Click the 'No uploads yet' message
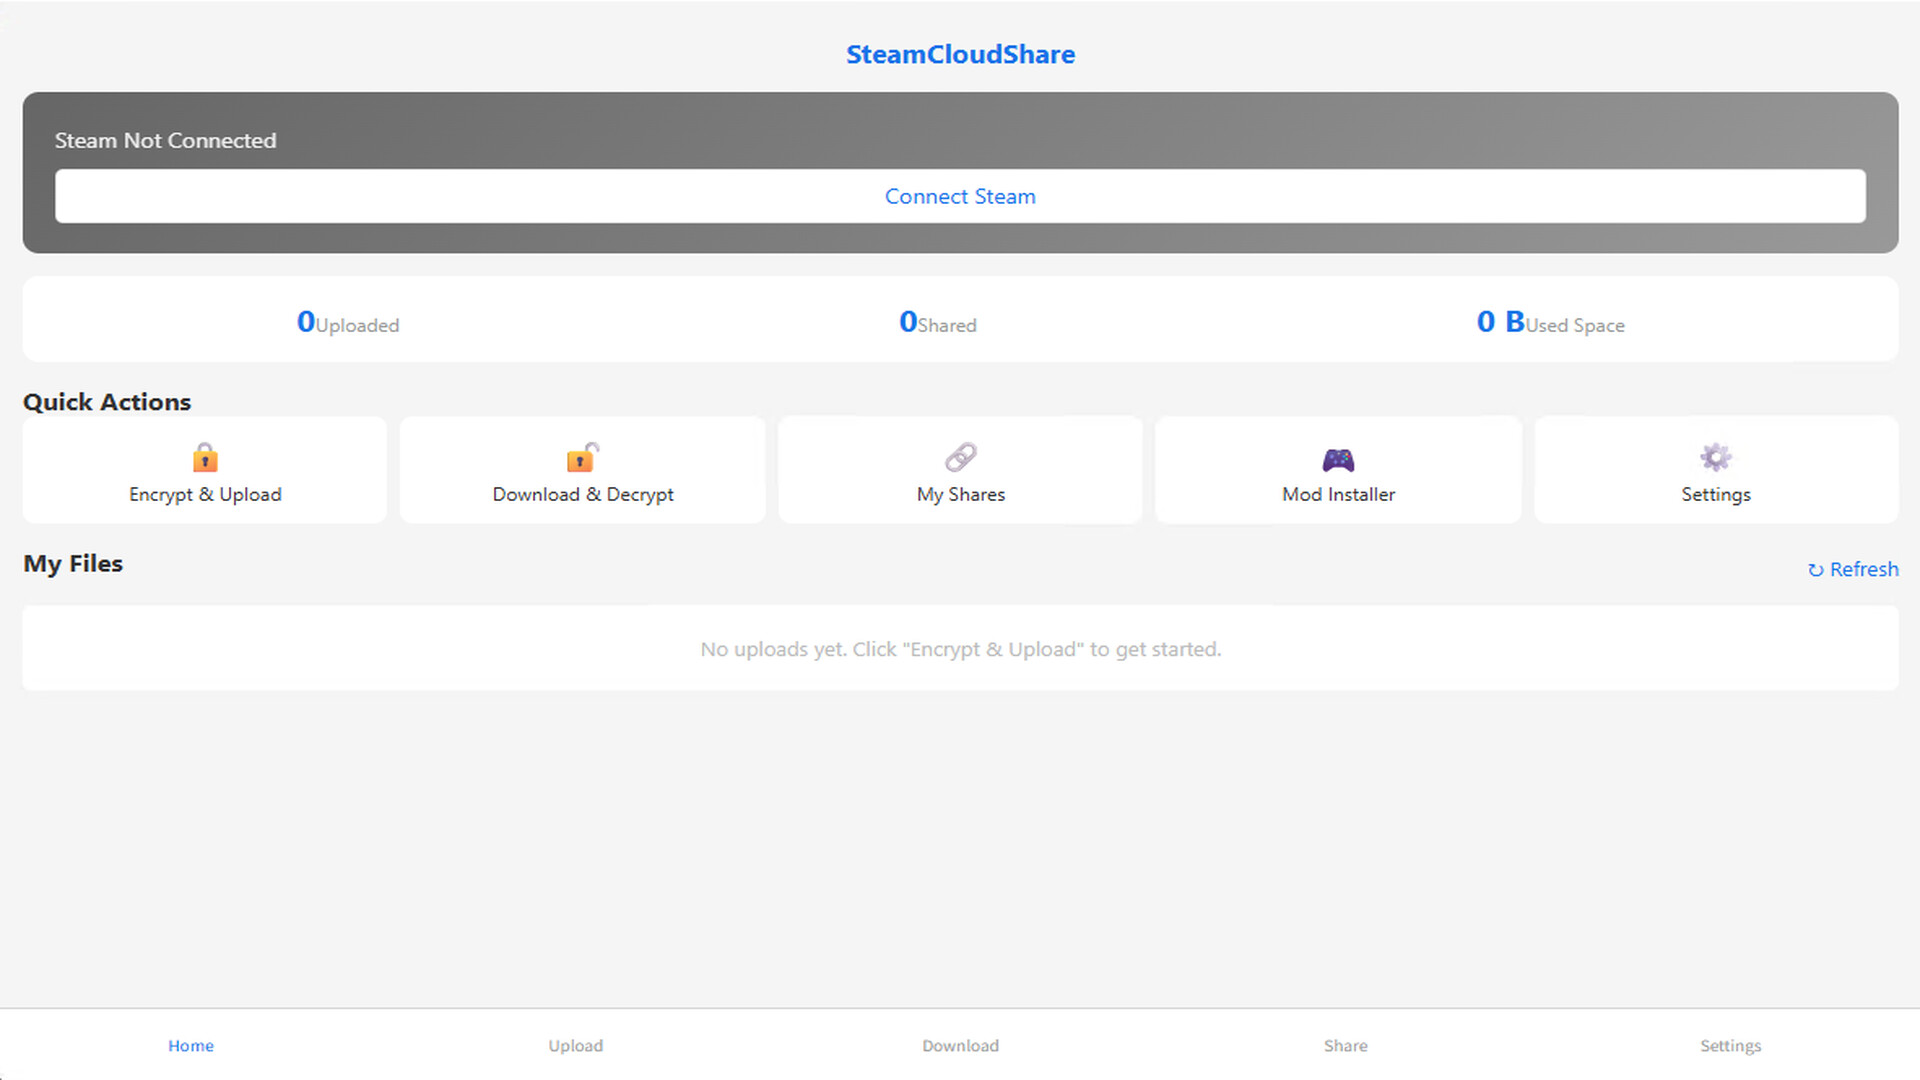The height and width of the screenshot is (1080, 1920). tap(961, 649)
